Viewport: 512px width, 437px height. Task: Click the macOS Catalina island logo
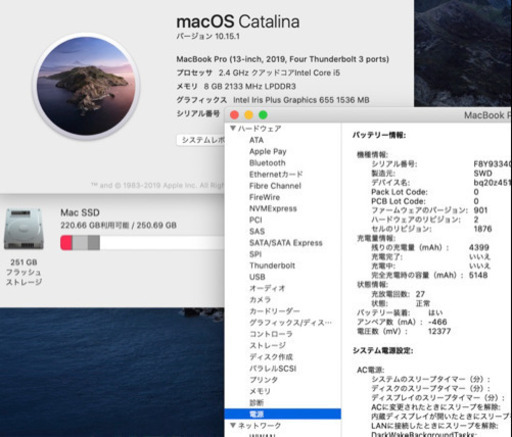[86, 86]
